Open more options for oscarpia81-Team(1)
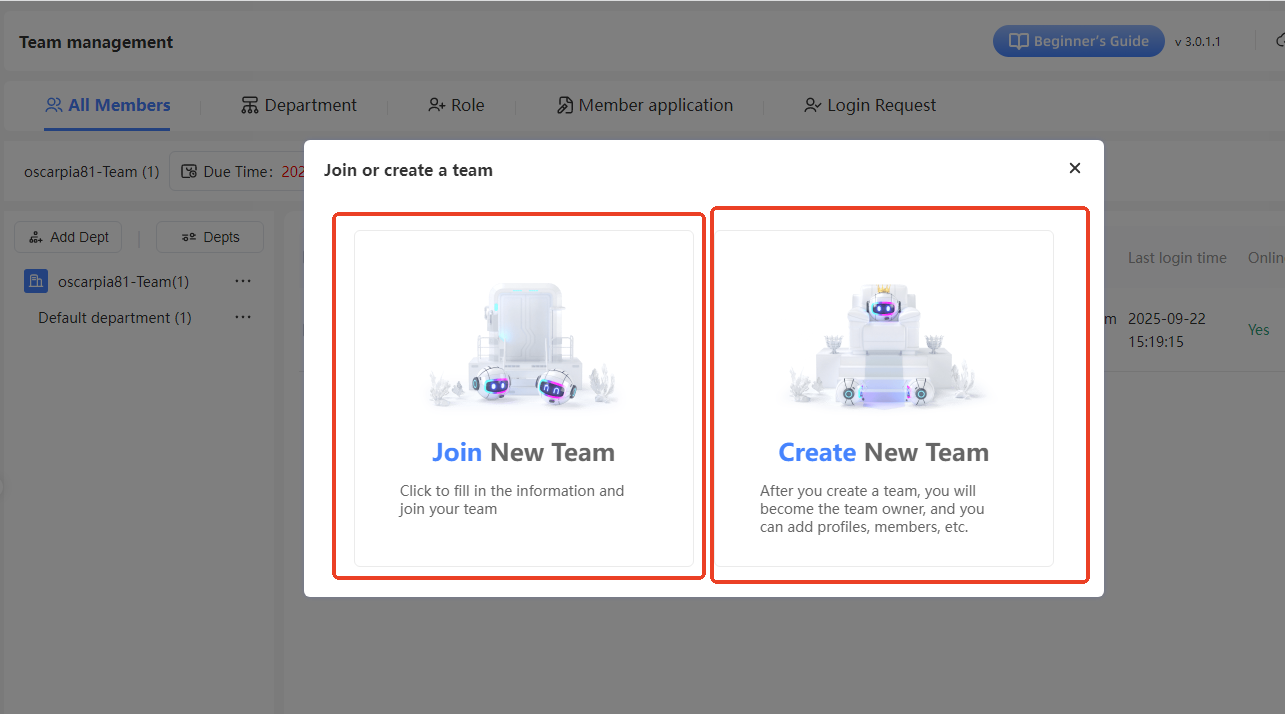The width and height of the screenshot is (1285, 714). pyautogui.click(x=243, y=282)
